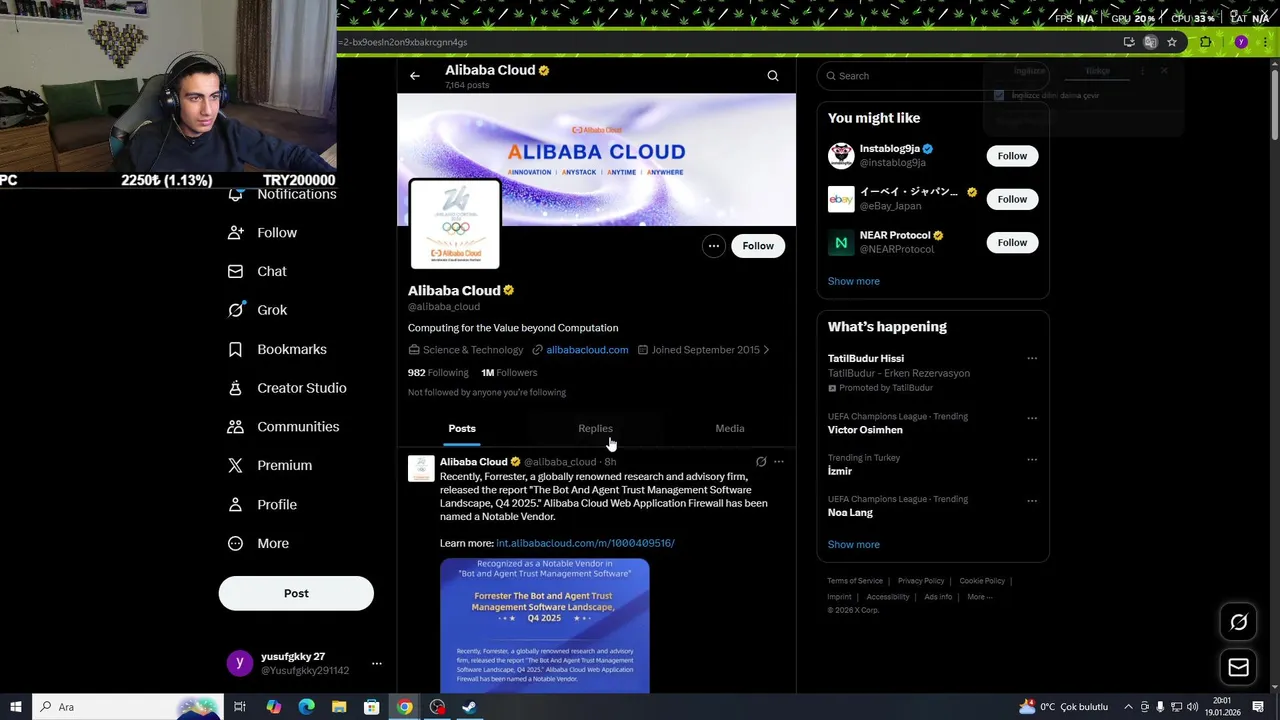Go back with the arrow beside Alibaba Cloud

point(415,76)
